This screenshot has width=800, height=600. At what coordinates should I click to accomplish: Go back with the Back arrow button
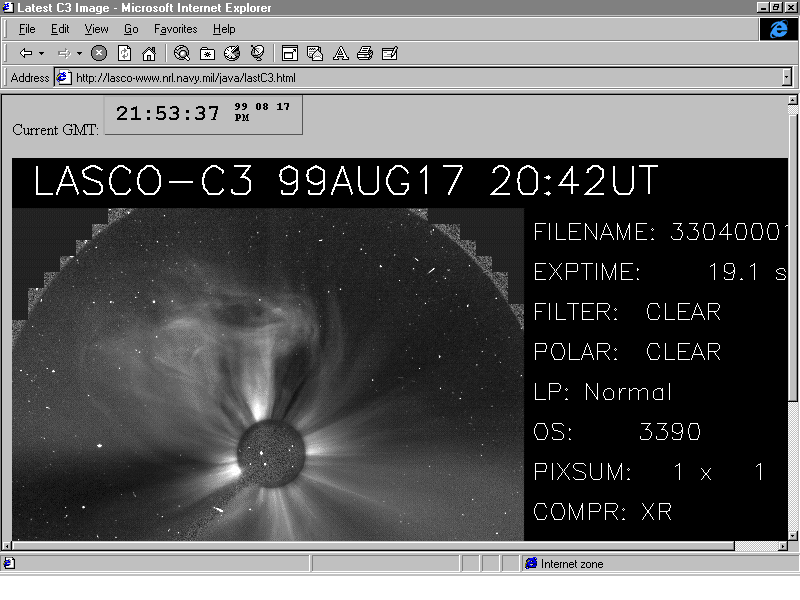[26, 53]
